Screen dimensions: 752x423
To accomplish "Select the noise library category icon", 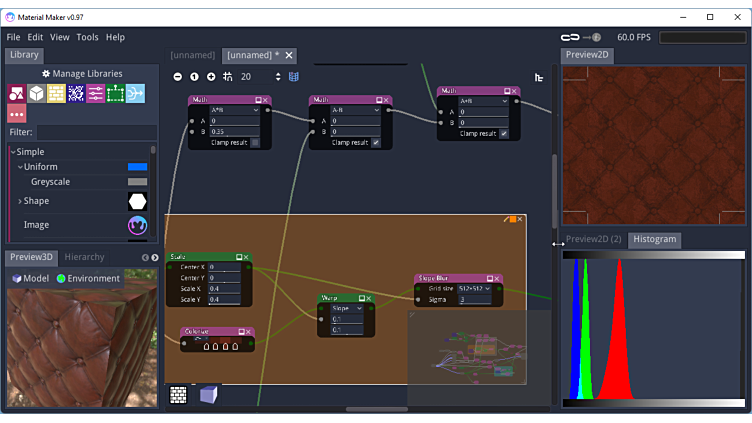I will click(76, 94).
